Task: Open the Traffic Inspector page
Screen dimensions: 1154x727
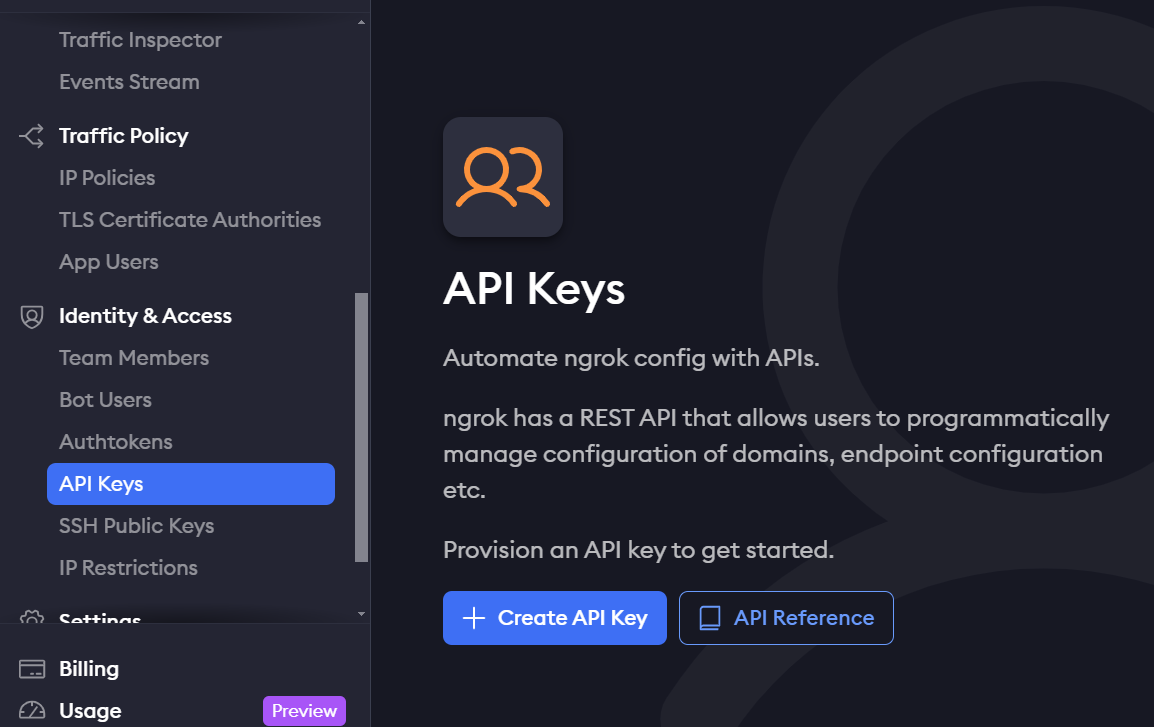Action: coord(140,40)
